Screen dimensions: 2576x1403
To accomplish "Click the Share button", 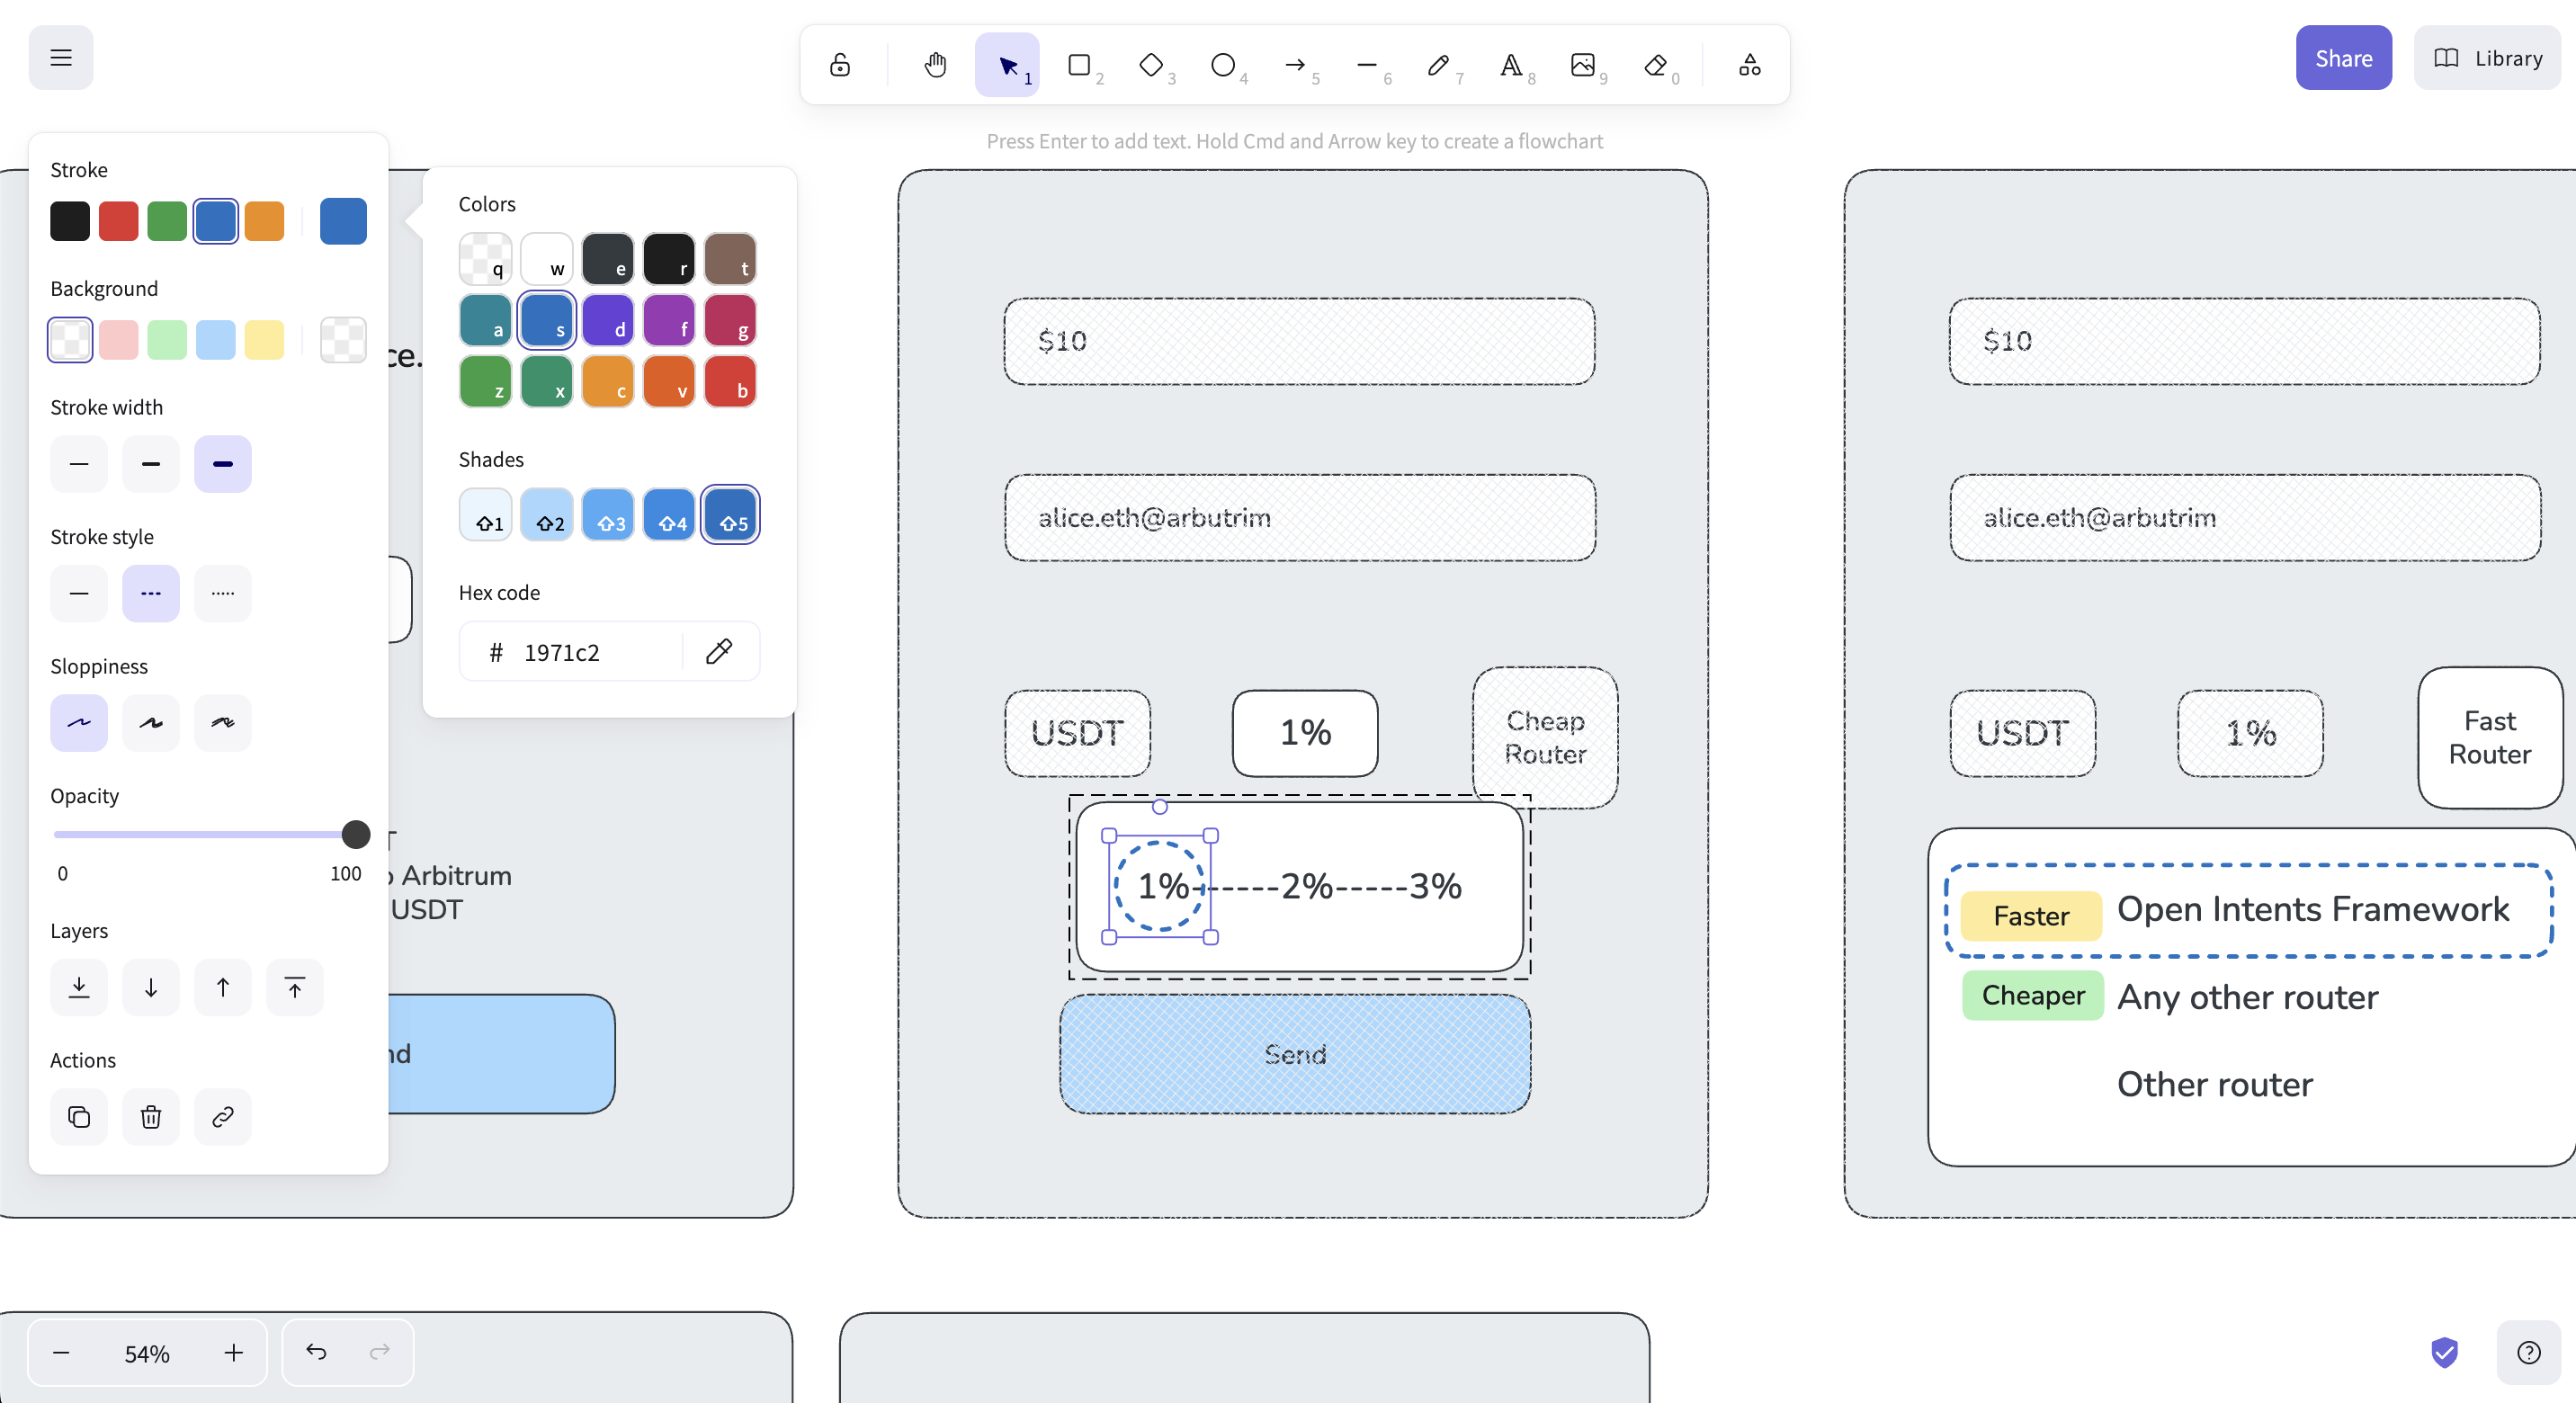I will (x=2343, y=58).
